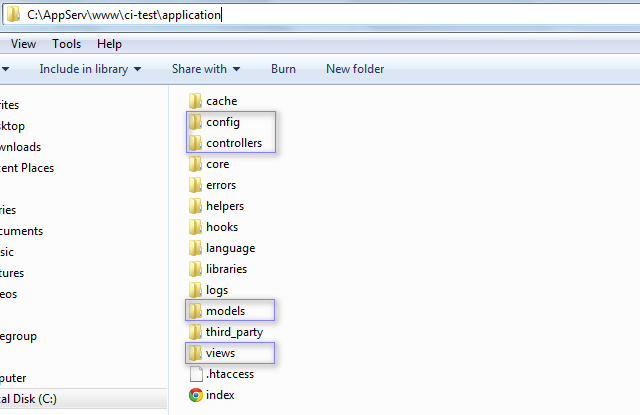This screenshot has width=640, height=415.
Task: Select the cache folder icon
Action: [x=195, y=101]
